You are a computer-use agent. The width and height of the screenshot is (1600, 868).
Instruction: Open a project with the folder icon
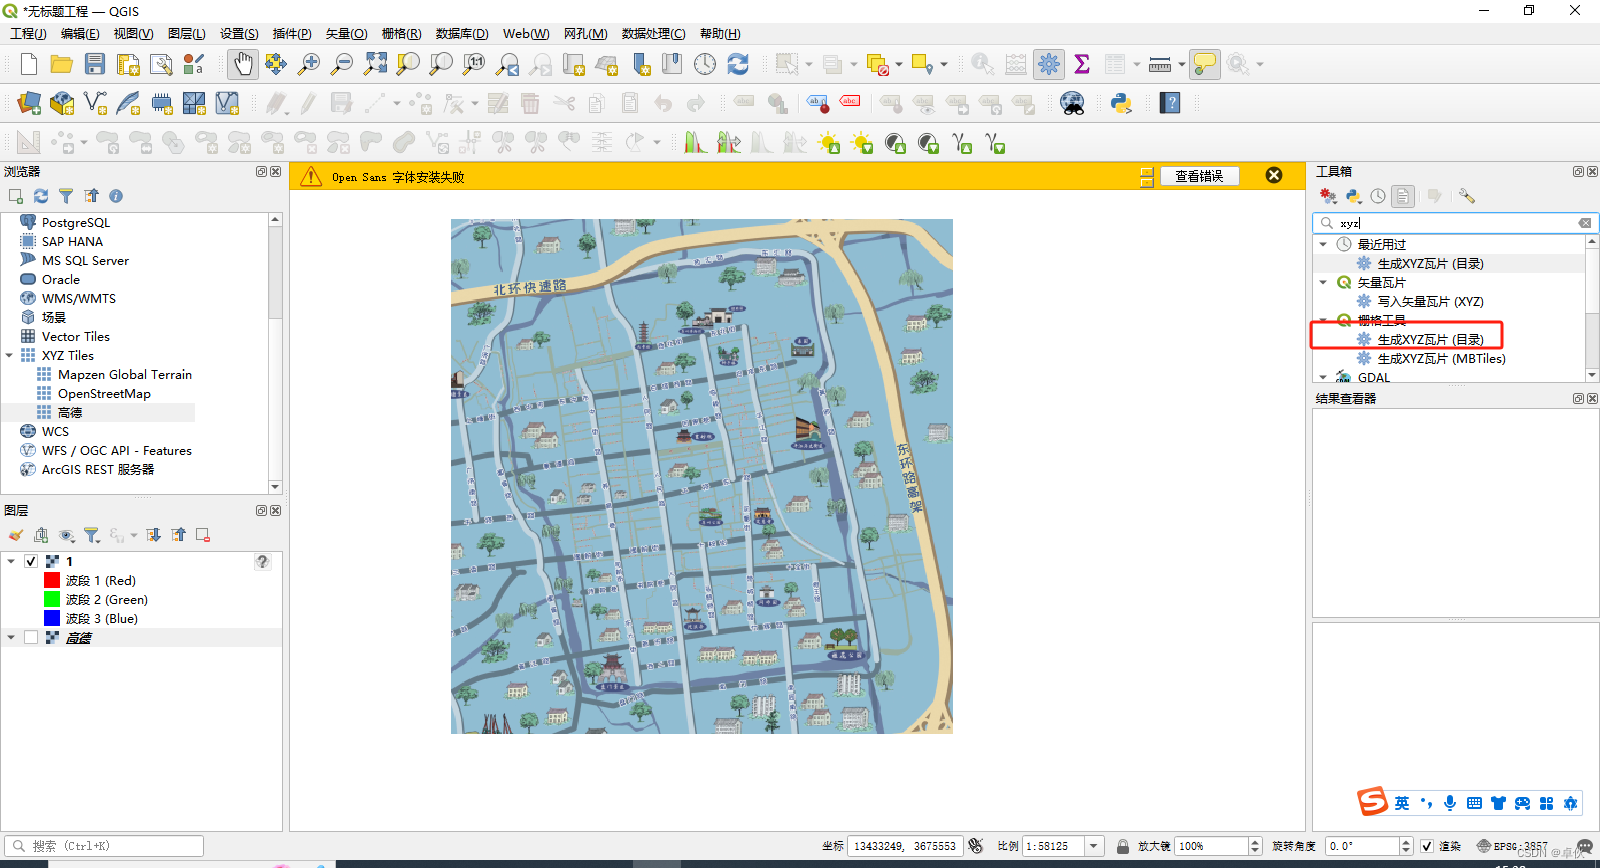(x=62, y=64)
